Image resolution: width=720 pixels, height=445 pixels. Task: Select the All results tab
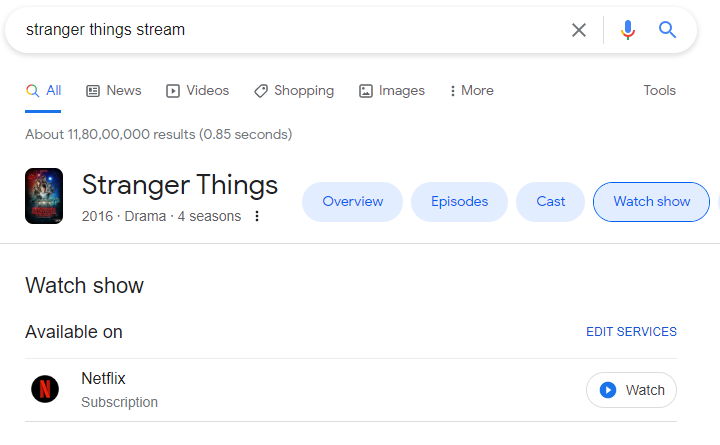point(43,91)
